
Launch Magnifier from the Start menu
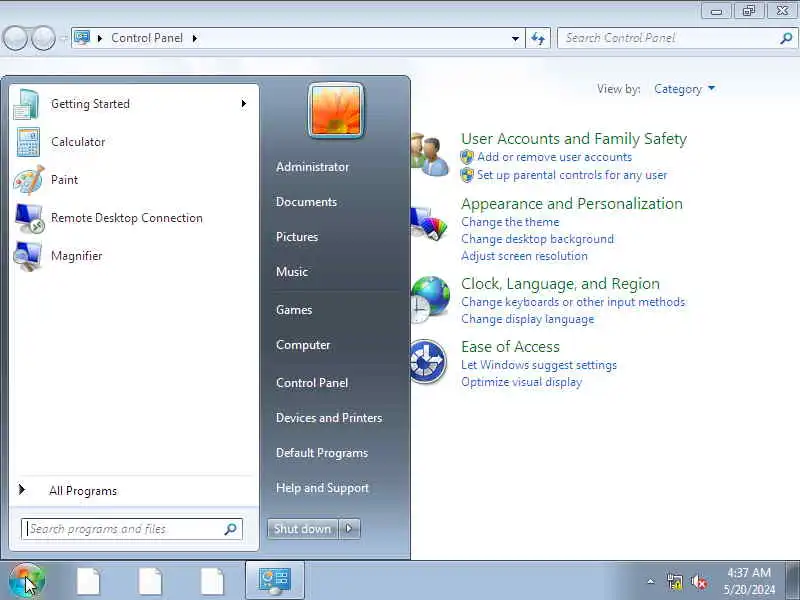click(x=134, y=256)
